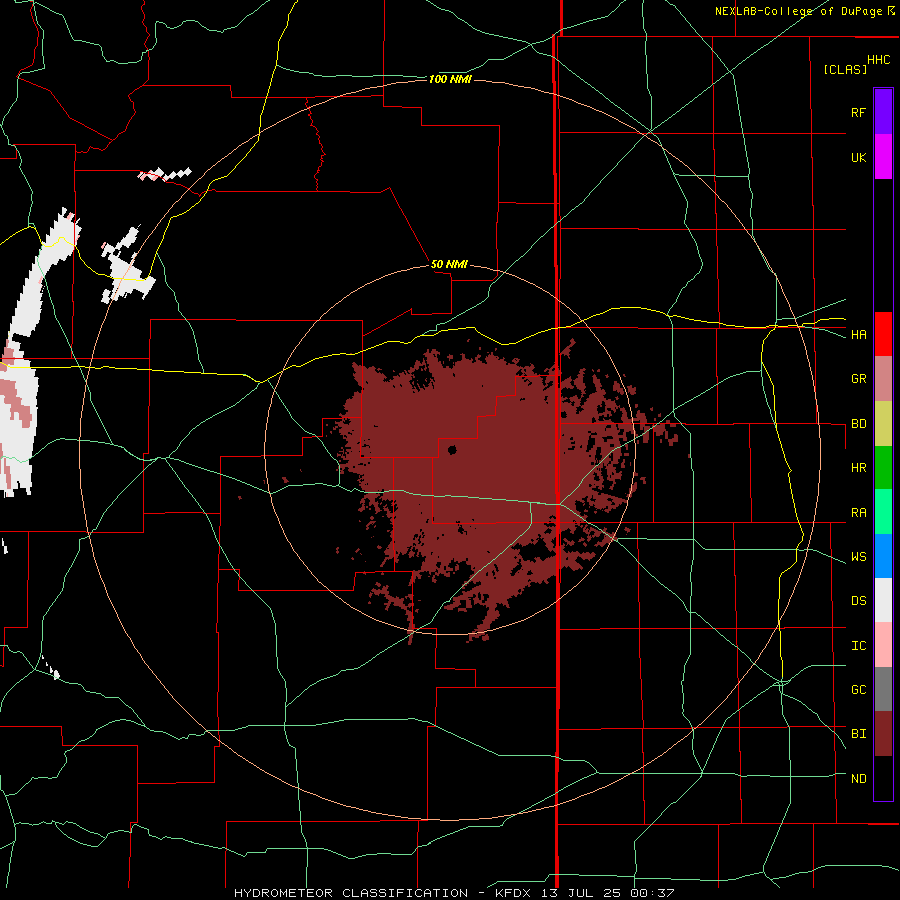The width and height of the screenshot is (900, 900).
Task: Click the 'WS' legend label
Action: point(858,557)
